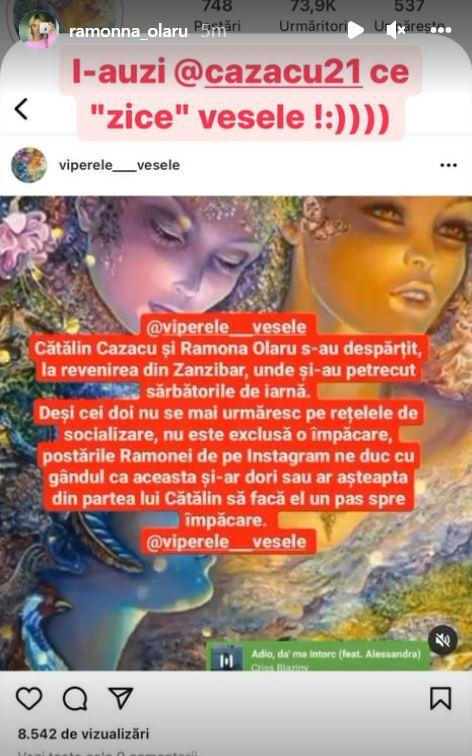Save post with bookmark icon
The height and width of the screenshot is (756, 472).
[441, 698]
